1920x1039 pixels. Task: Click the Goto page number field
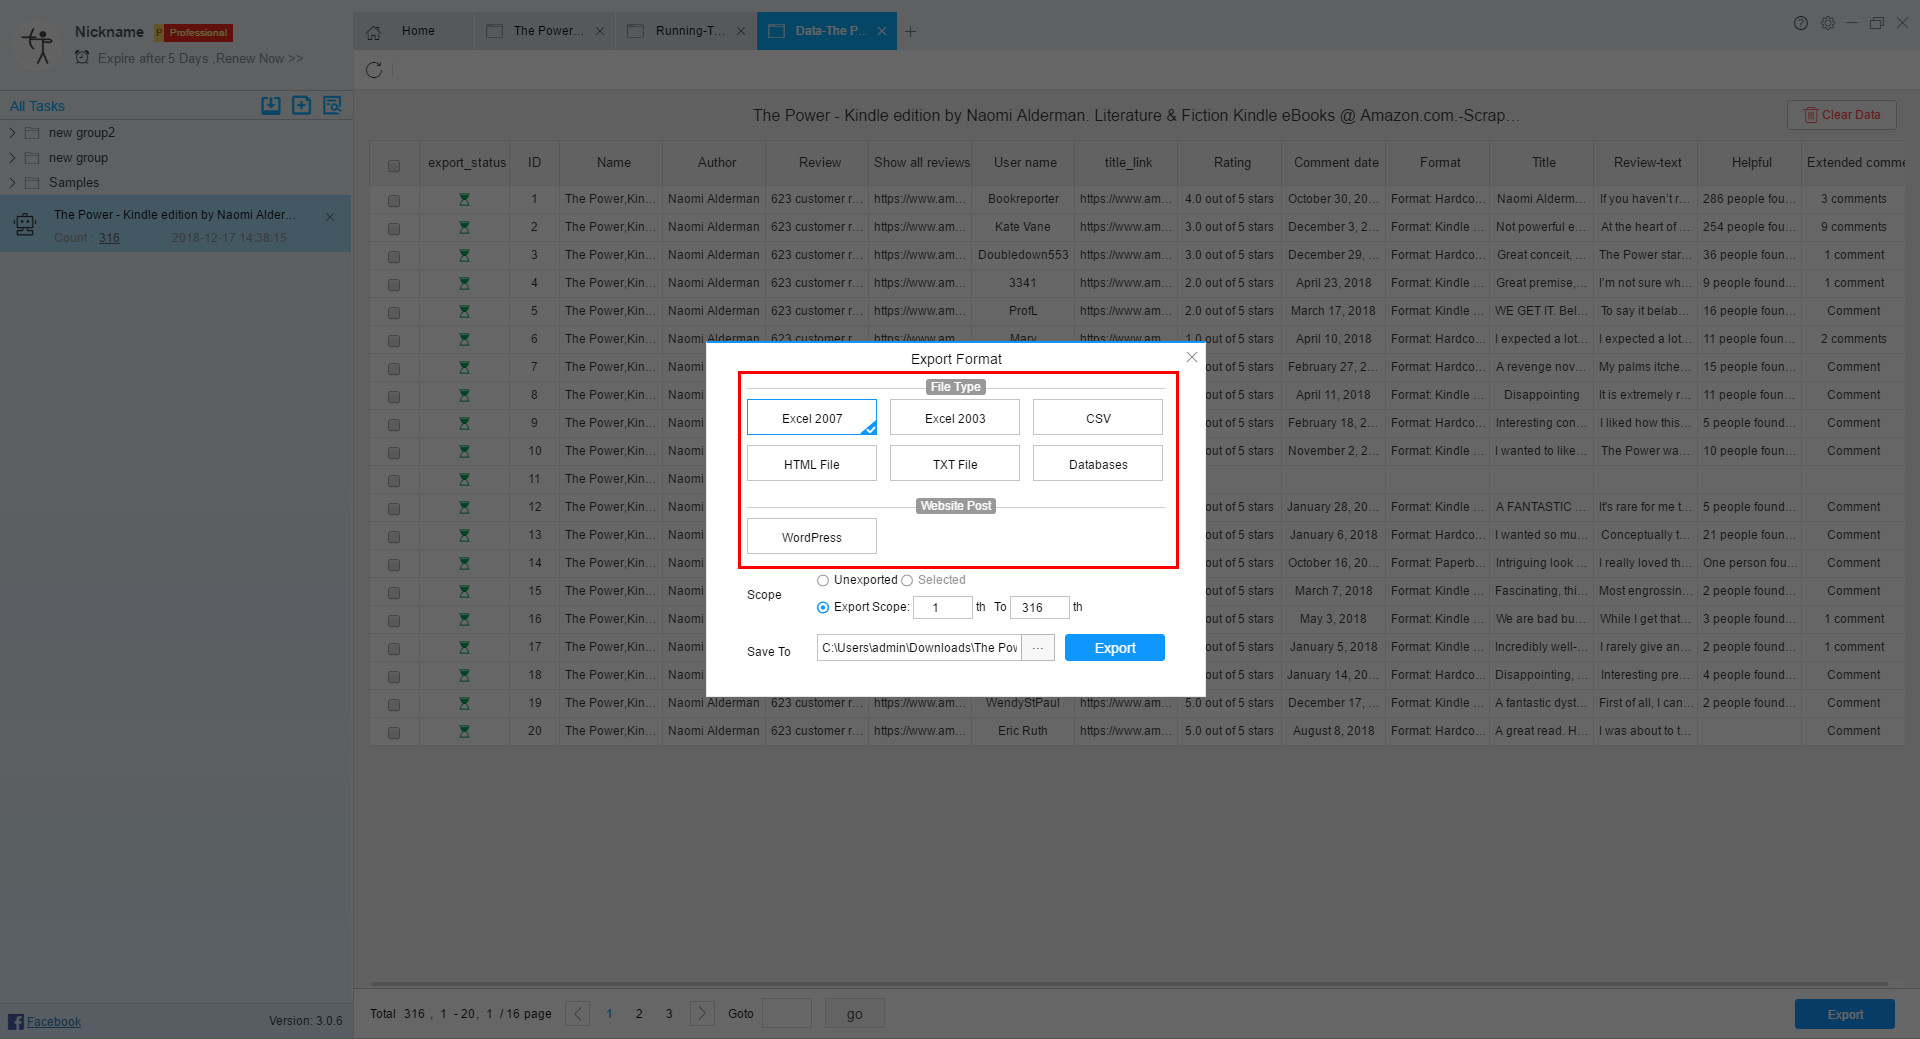click(x=787, y=1014)
